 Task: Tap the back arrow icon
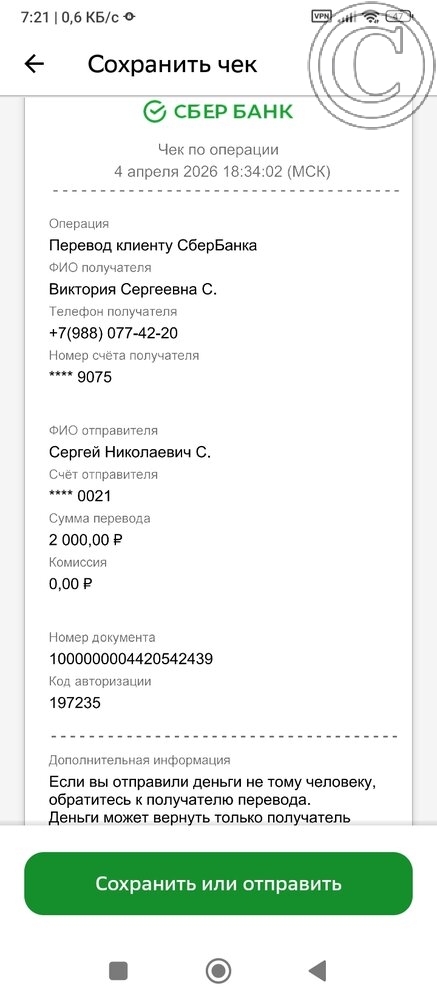click(x=34, y=64)
